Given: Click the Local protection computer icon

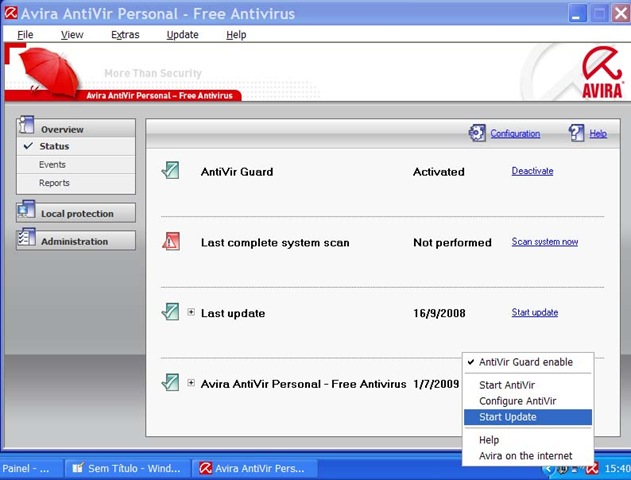Looking at the screenshot, I should (x=26, y=209).
